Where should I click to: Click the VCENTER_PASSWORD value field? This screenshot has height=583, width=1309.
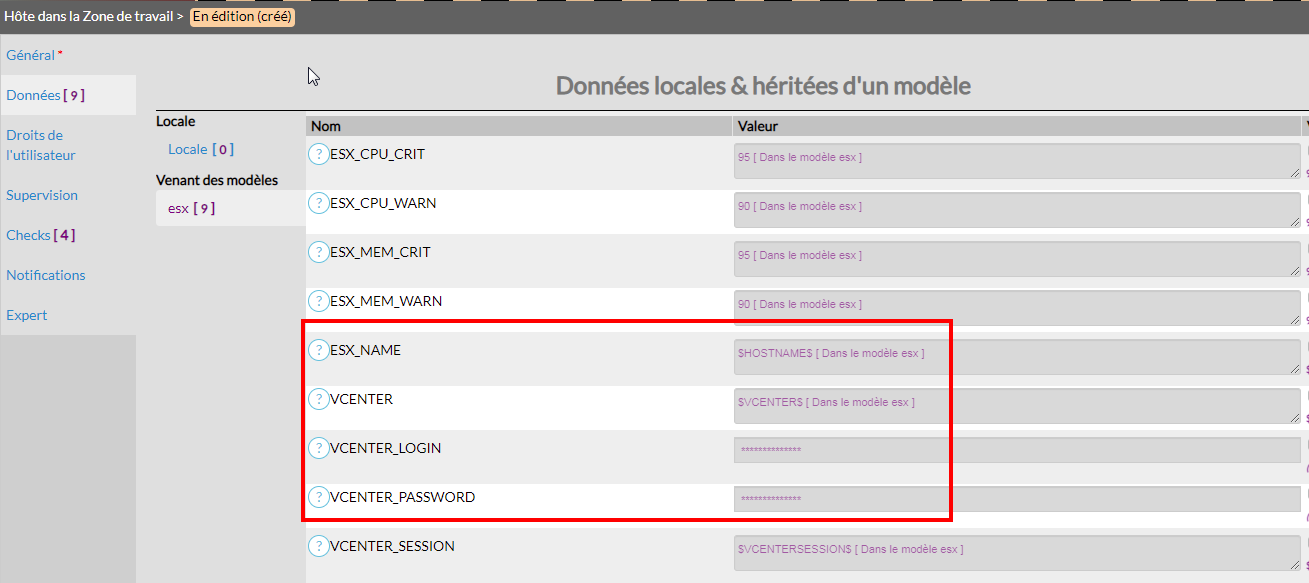(1016, 498)
